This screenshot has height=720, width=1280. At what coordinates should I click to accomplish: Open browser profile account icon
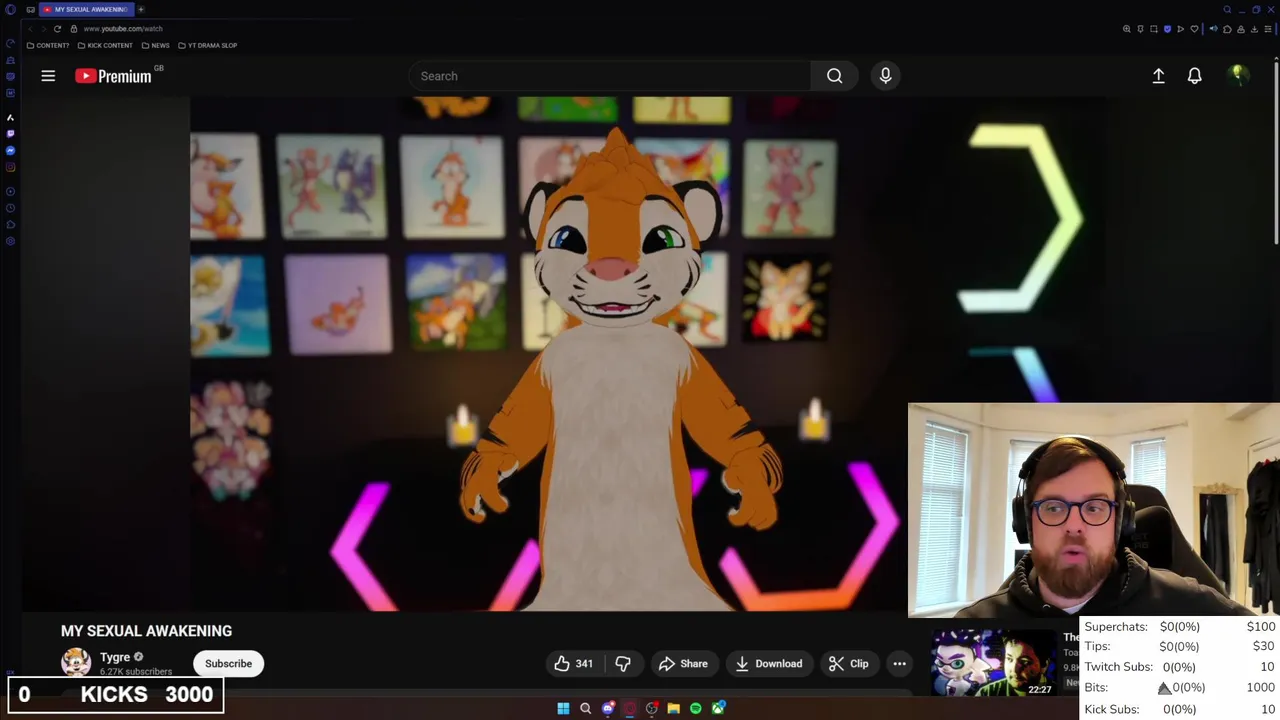pyautogui.click(x=1241, y=29)
